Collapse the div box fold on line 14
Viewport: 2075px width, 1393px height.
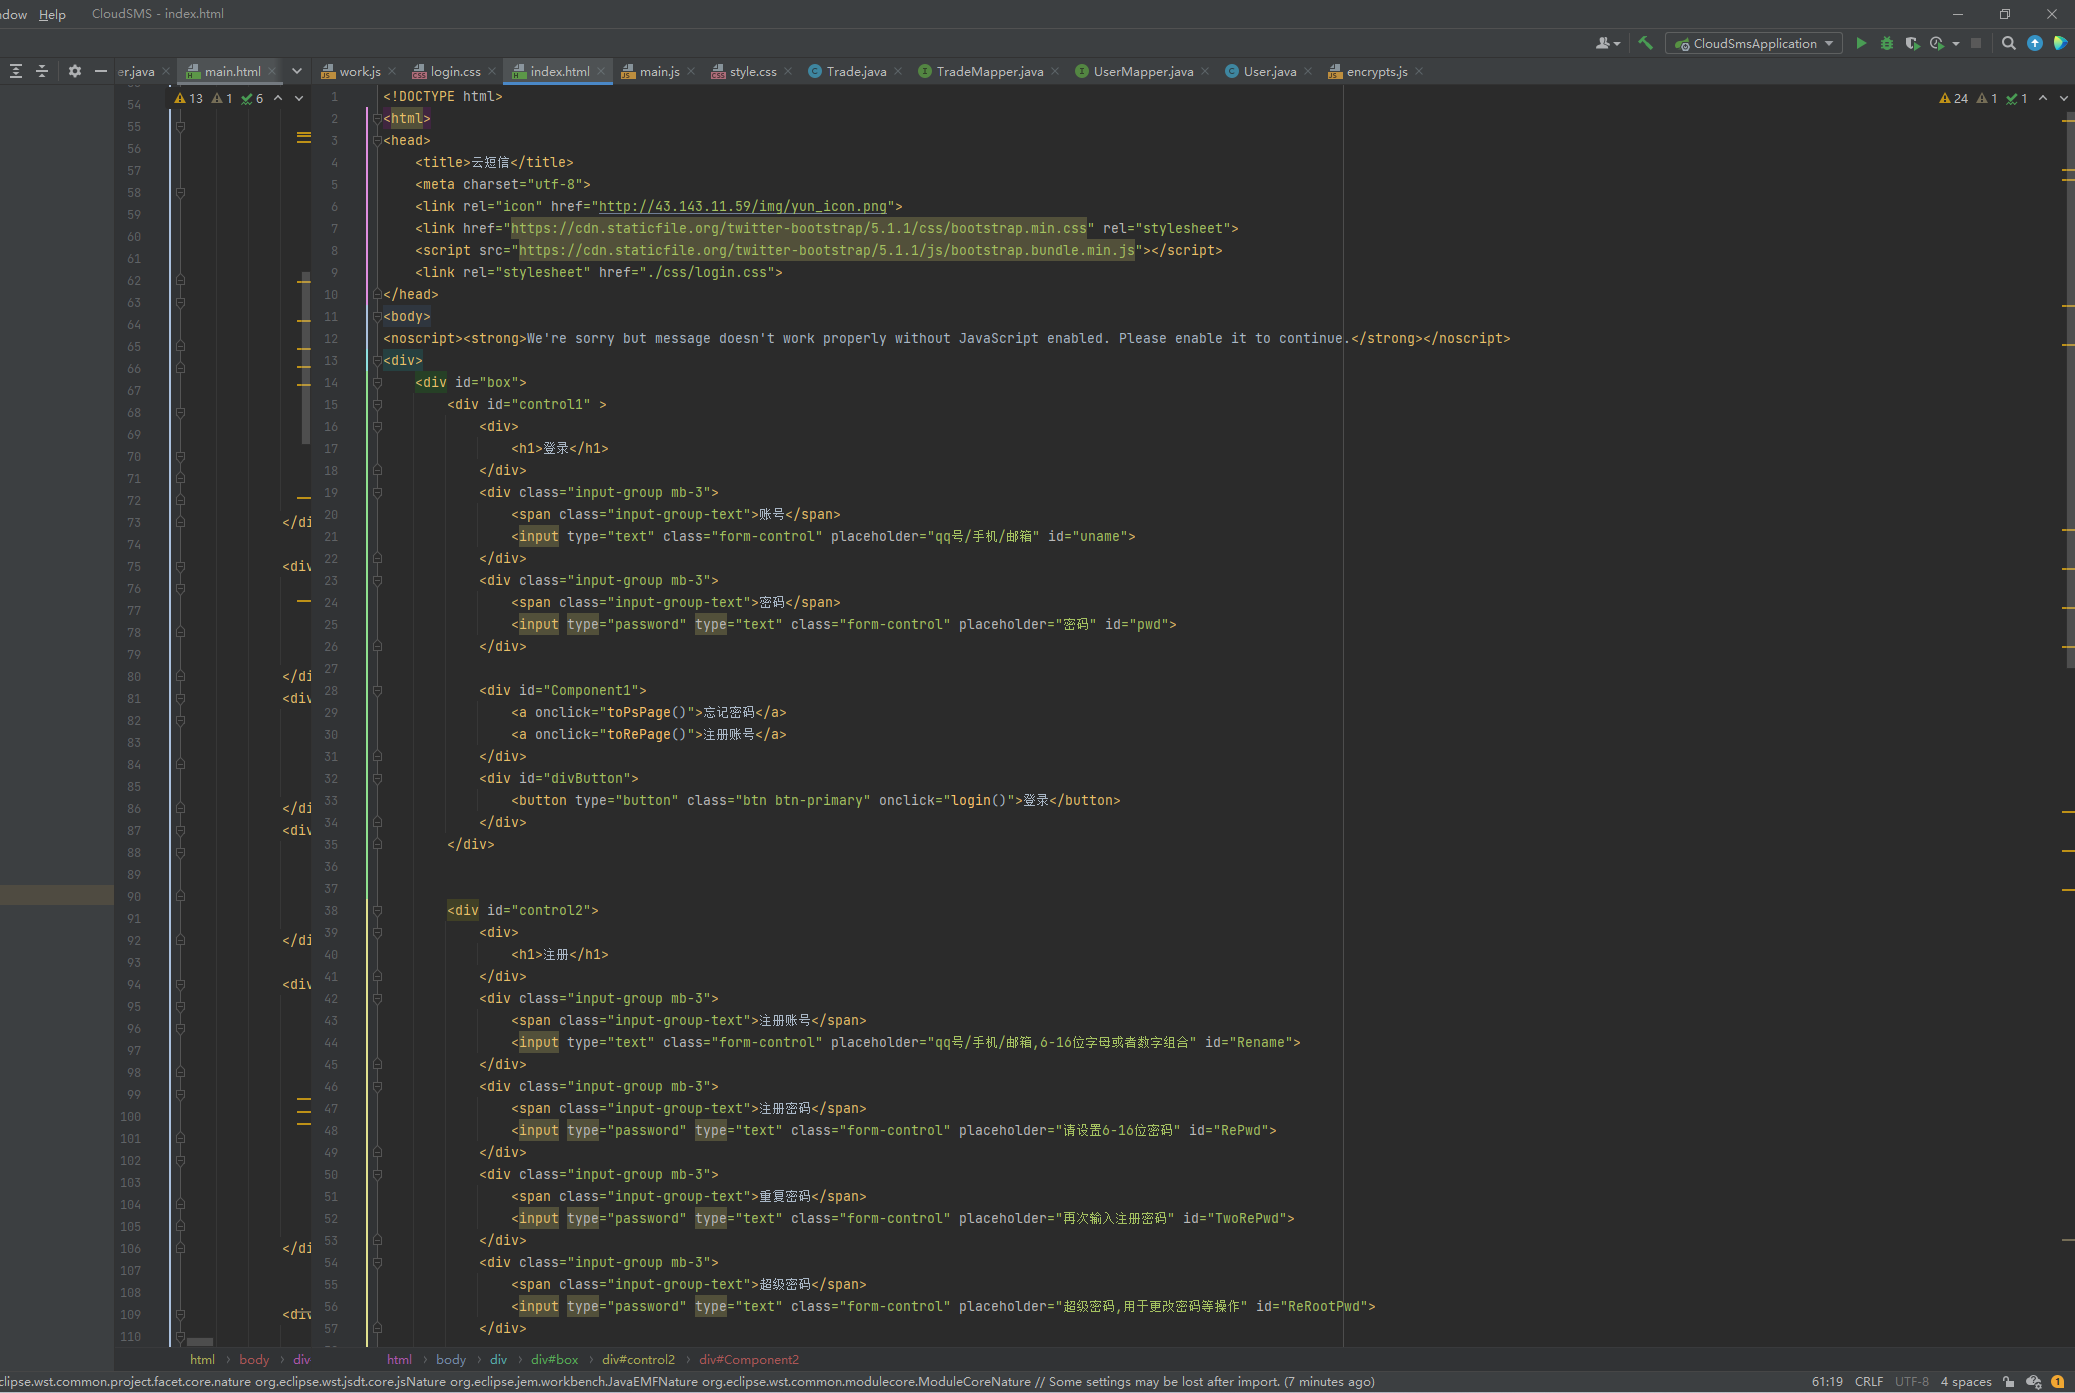click(x=377, y=382)
